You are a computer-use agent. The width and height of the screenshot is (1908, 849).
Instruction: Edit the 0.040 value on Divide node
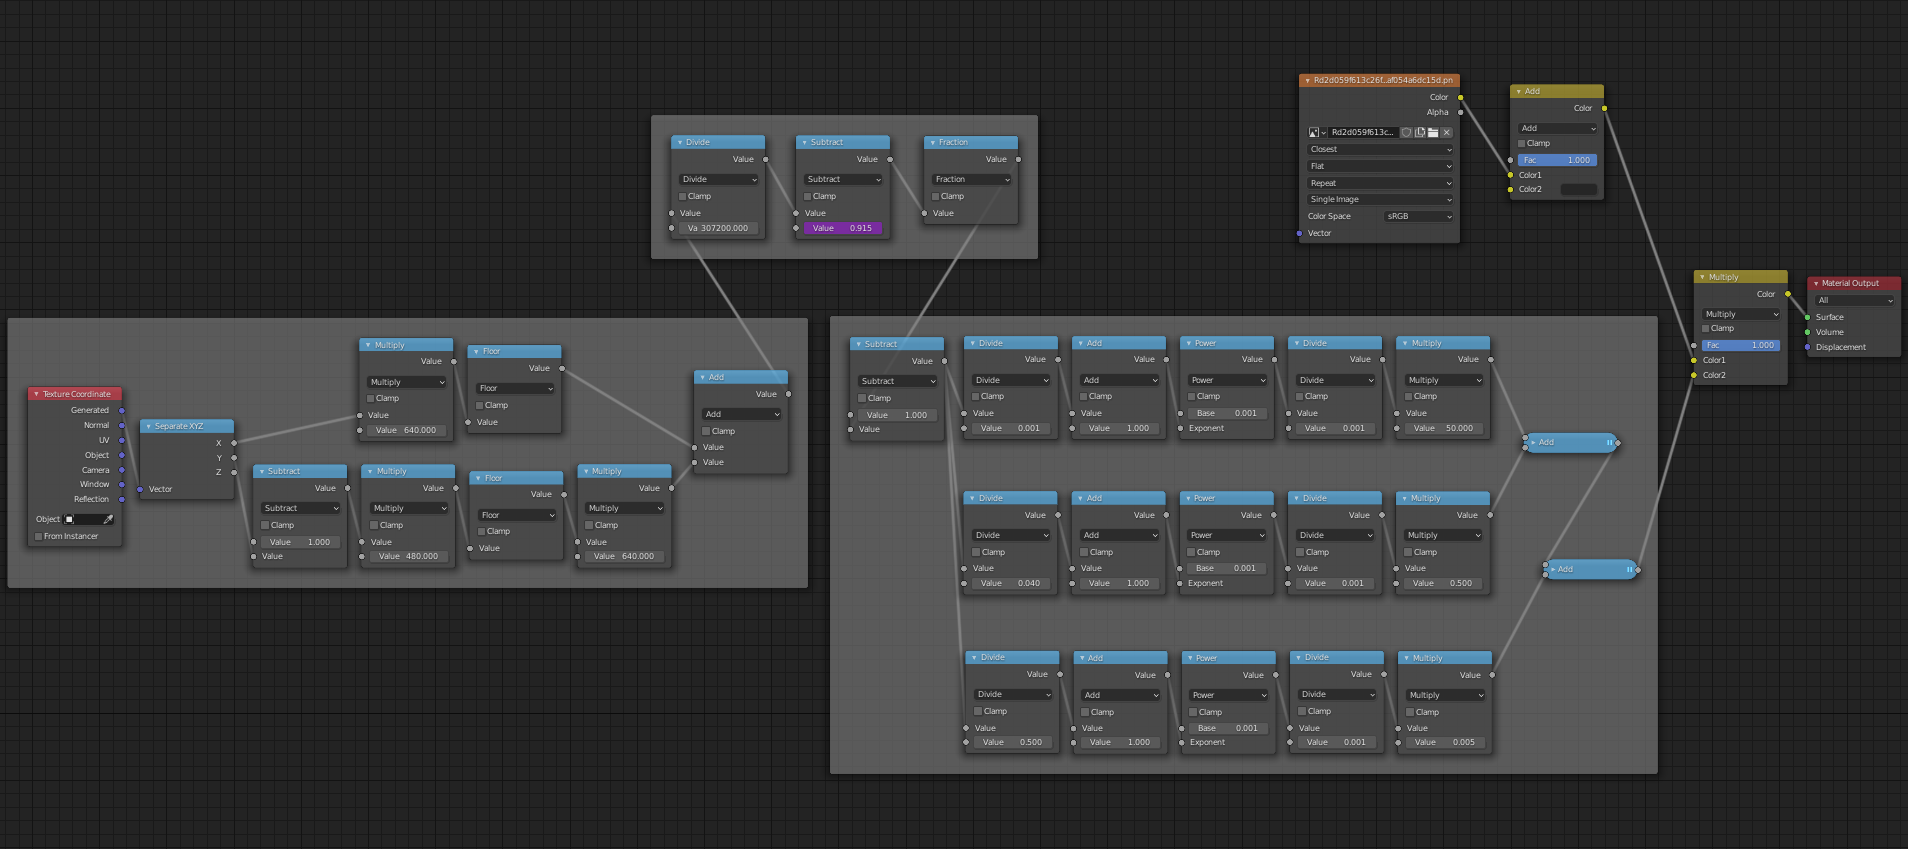point(1011,583)
